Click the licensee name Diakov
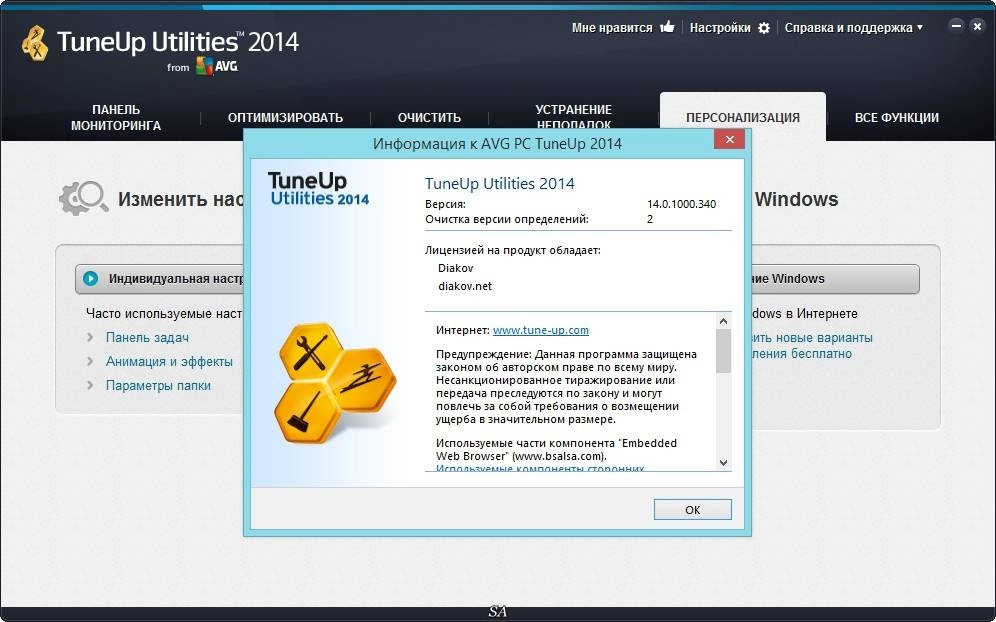 click(x=455, y=268)
